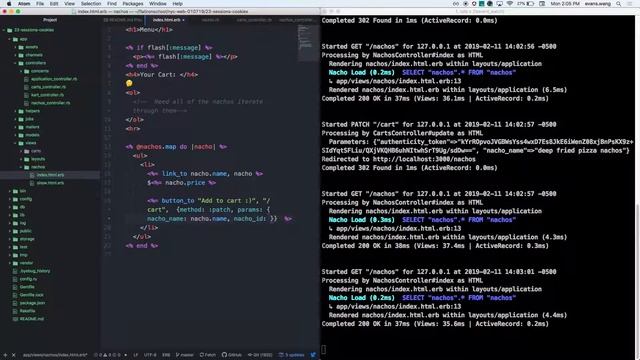Open application_controller.rb in the tree

(54, 79)
